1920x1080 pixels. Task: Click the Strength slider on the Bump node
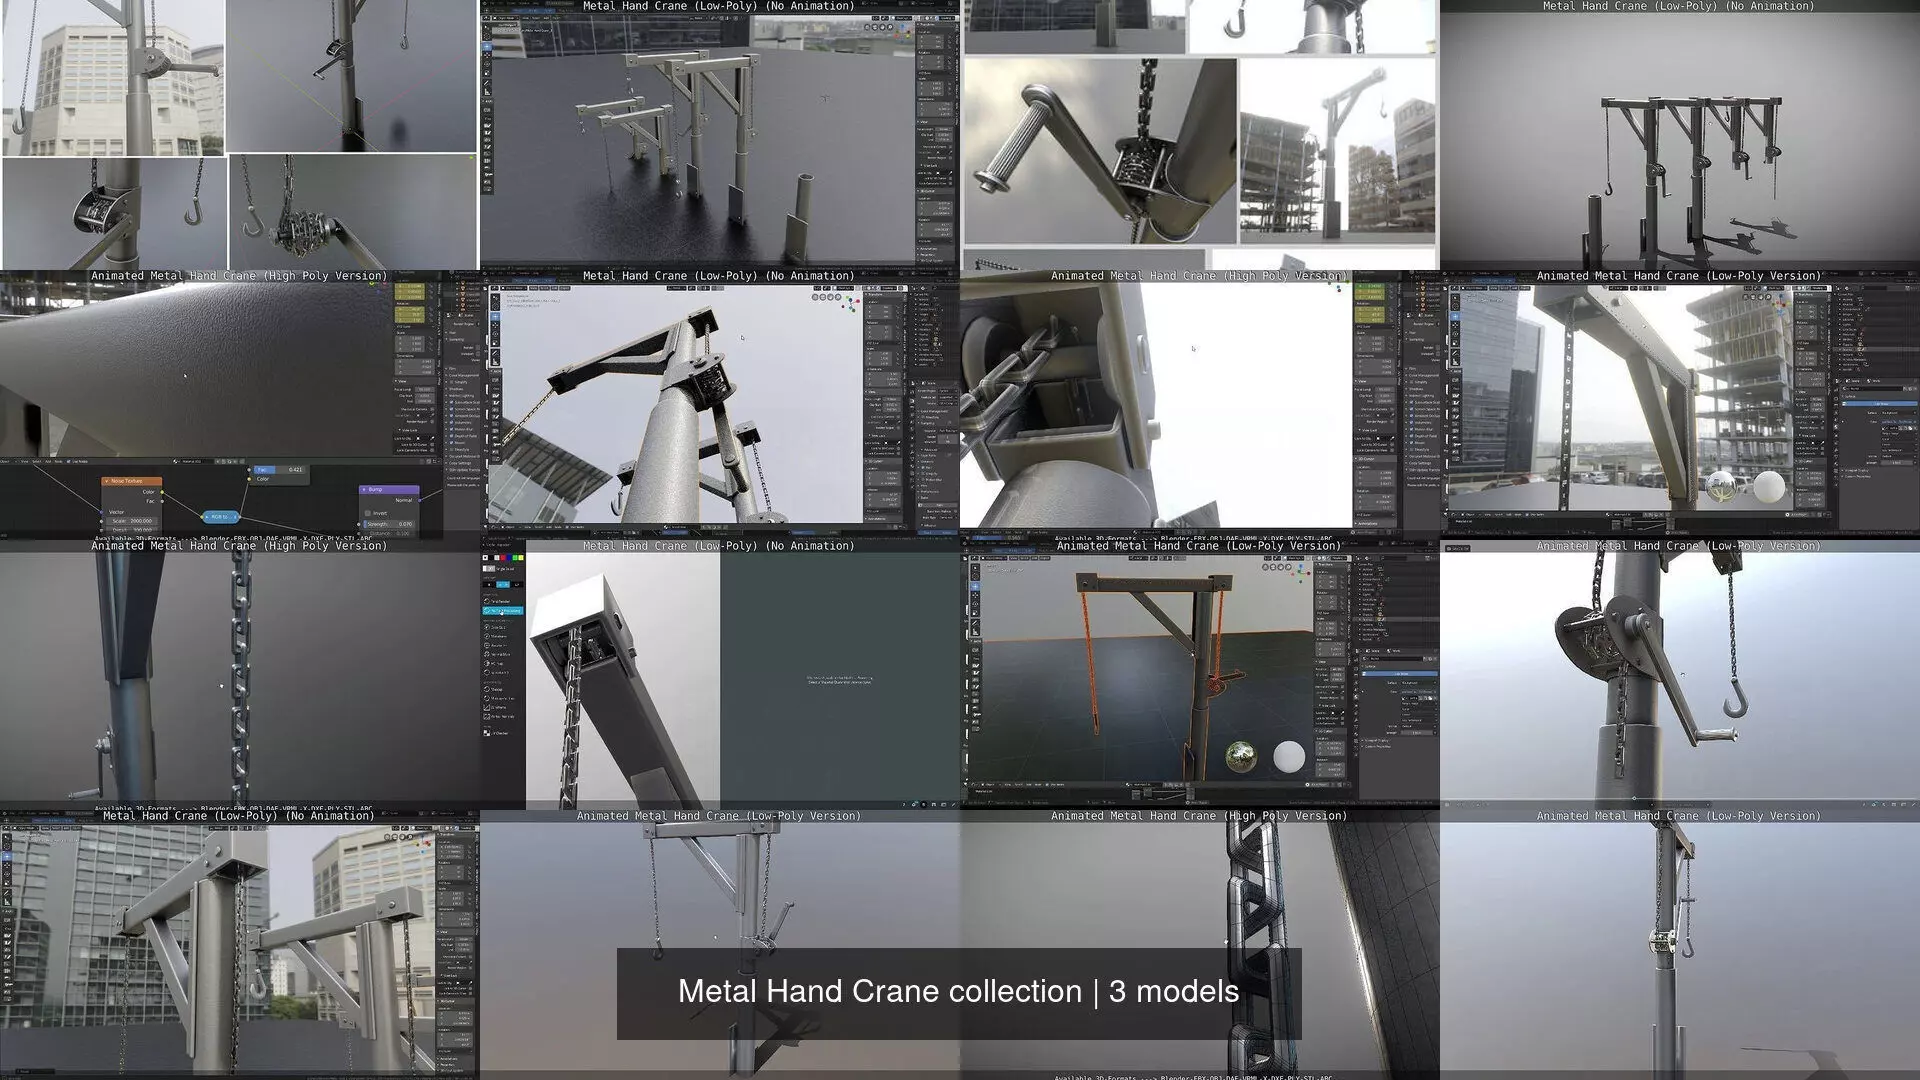coord(389,524)
